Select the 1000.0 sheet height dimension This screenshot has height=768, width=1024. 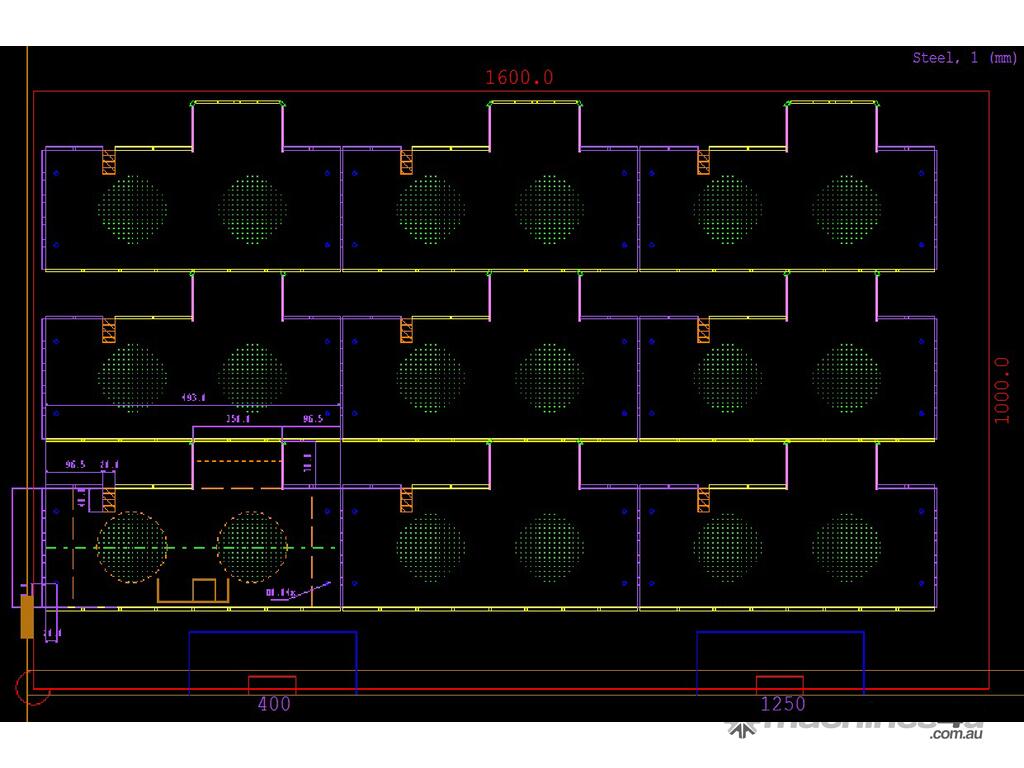(x=1002, y=390)
